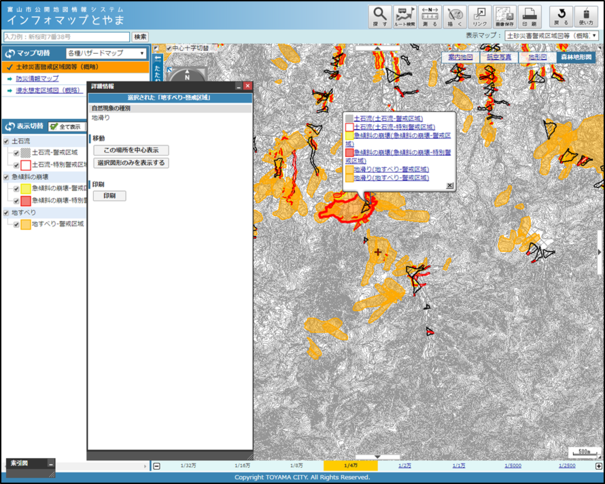Open the 各種ハザードマップ dropdown
The image size is (605, 484).
[106, 53]
